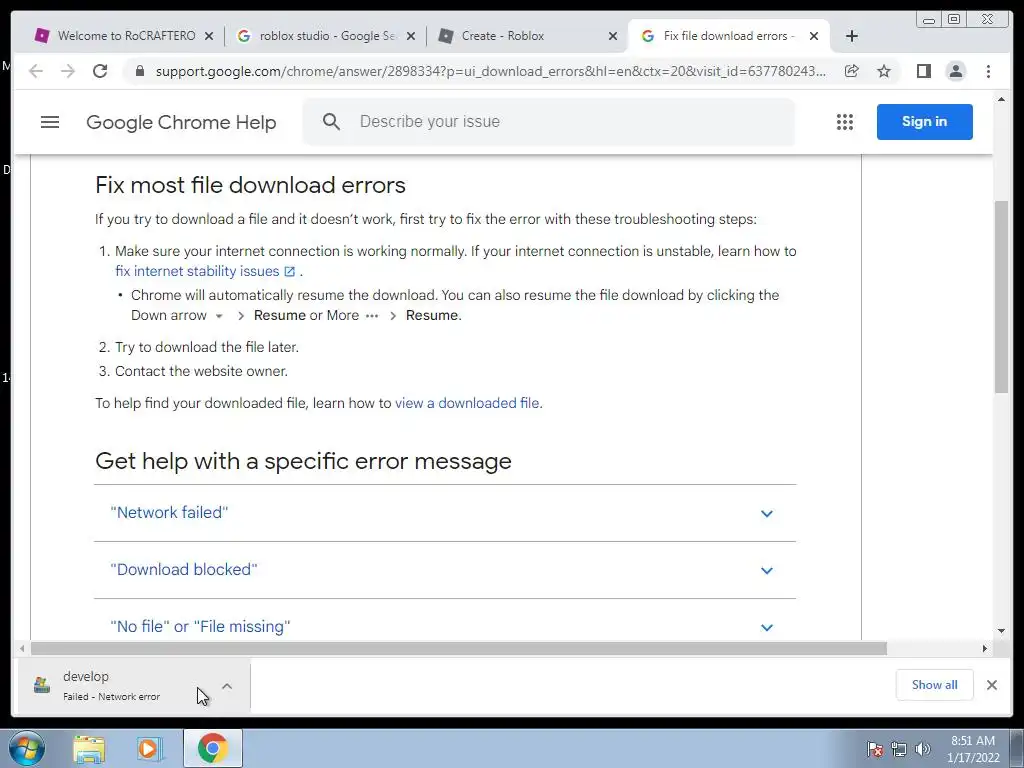Close the roblox studio Google Search tab

(x=411, y=36)
